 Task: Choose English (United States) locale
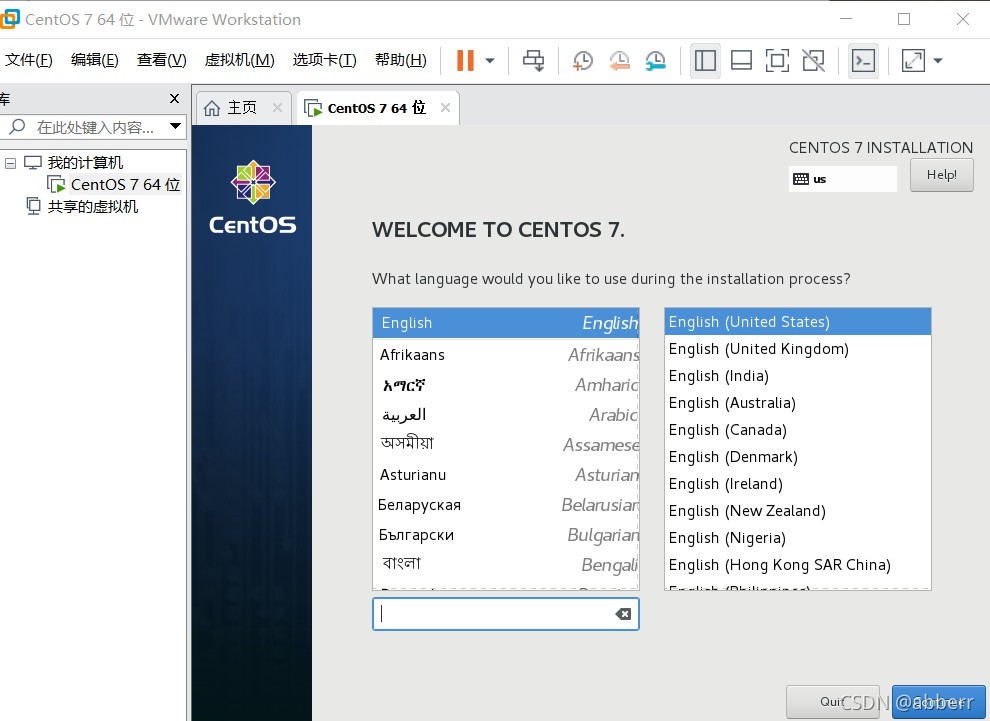(x=797, y=322)
